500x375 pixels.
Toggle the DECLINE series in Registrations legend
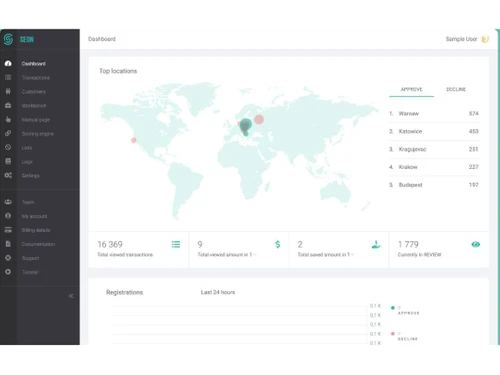click(404, 336)
